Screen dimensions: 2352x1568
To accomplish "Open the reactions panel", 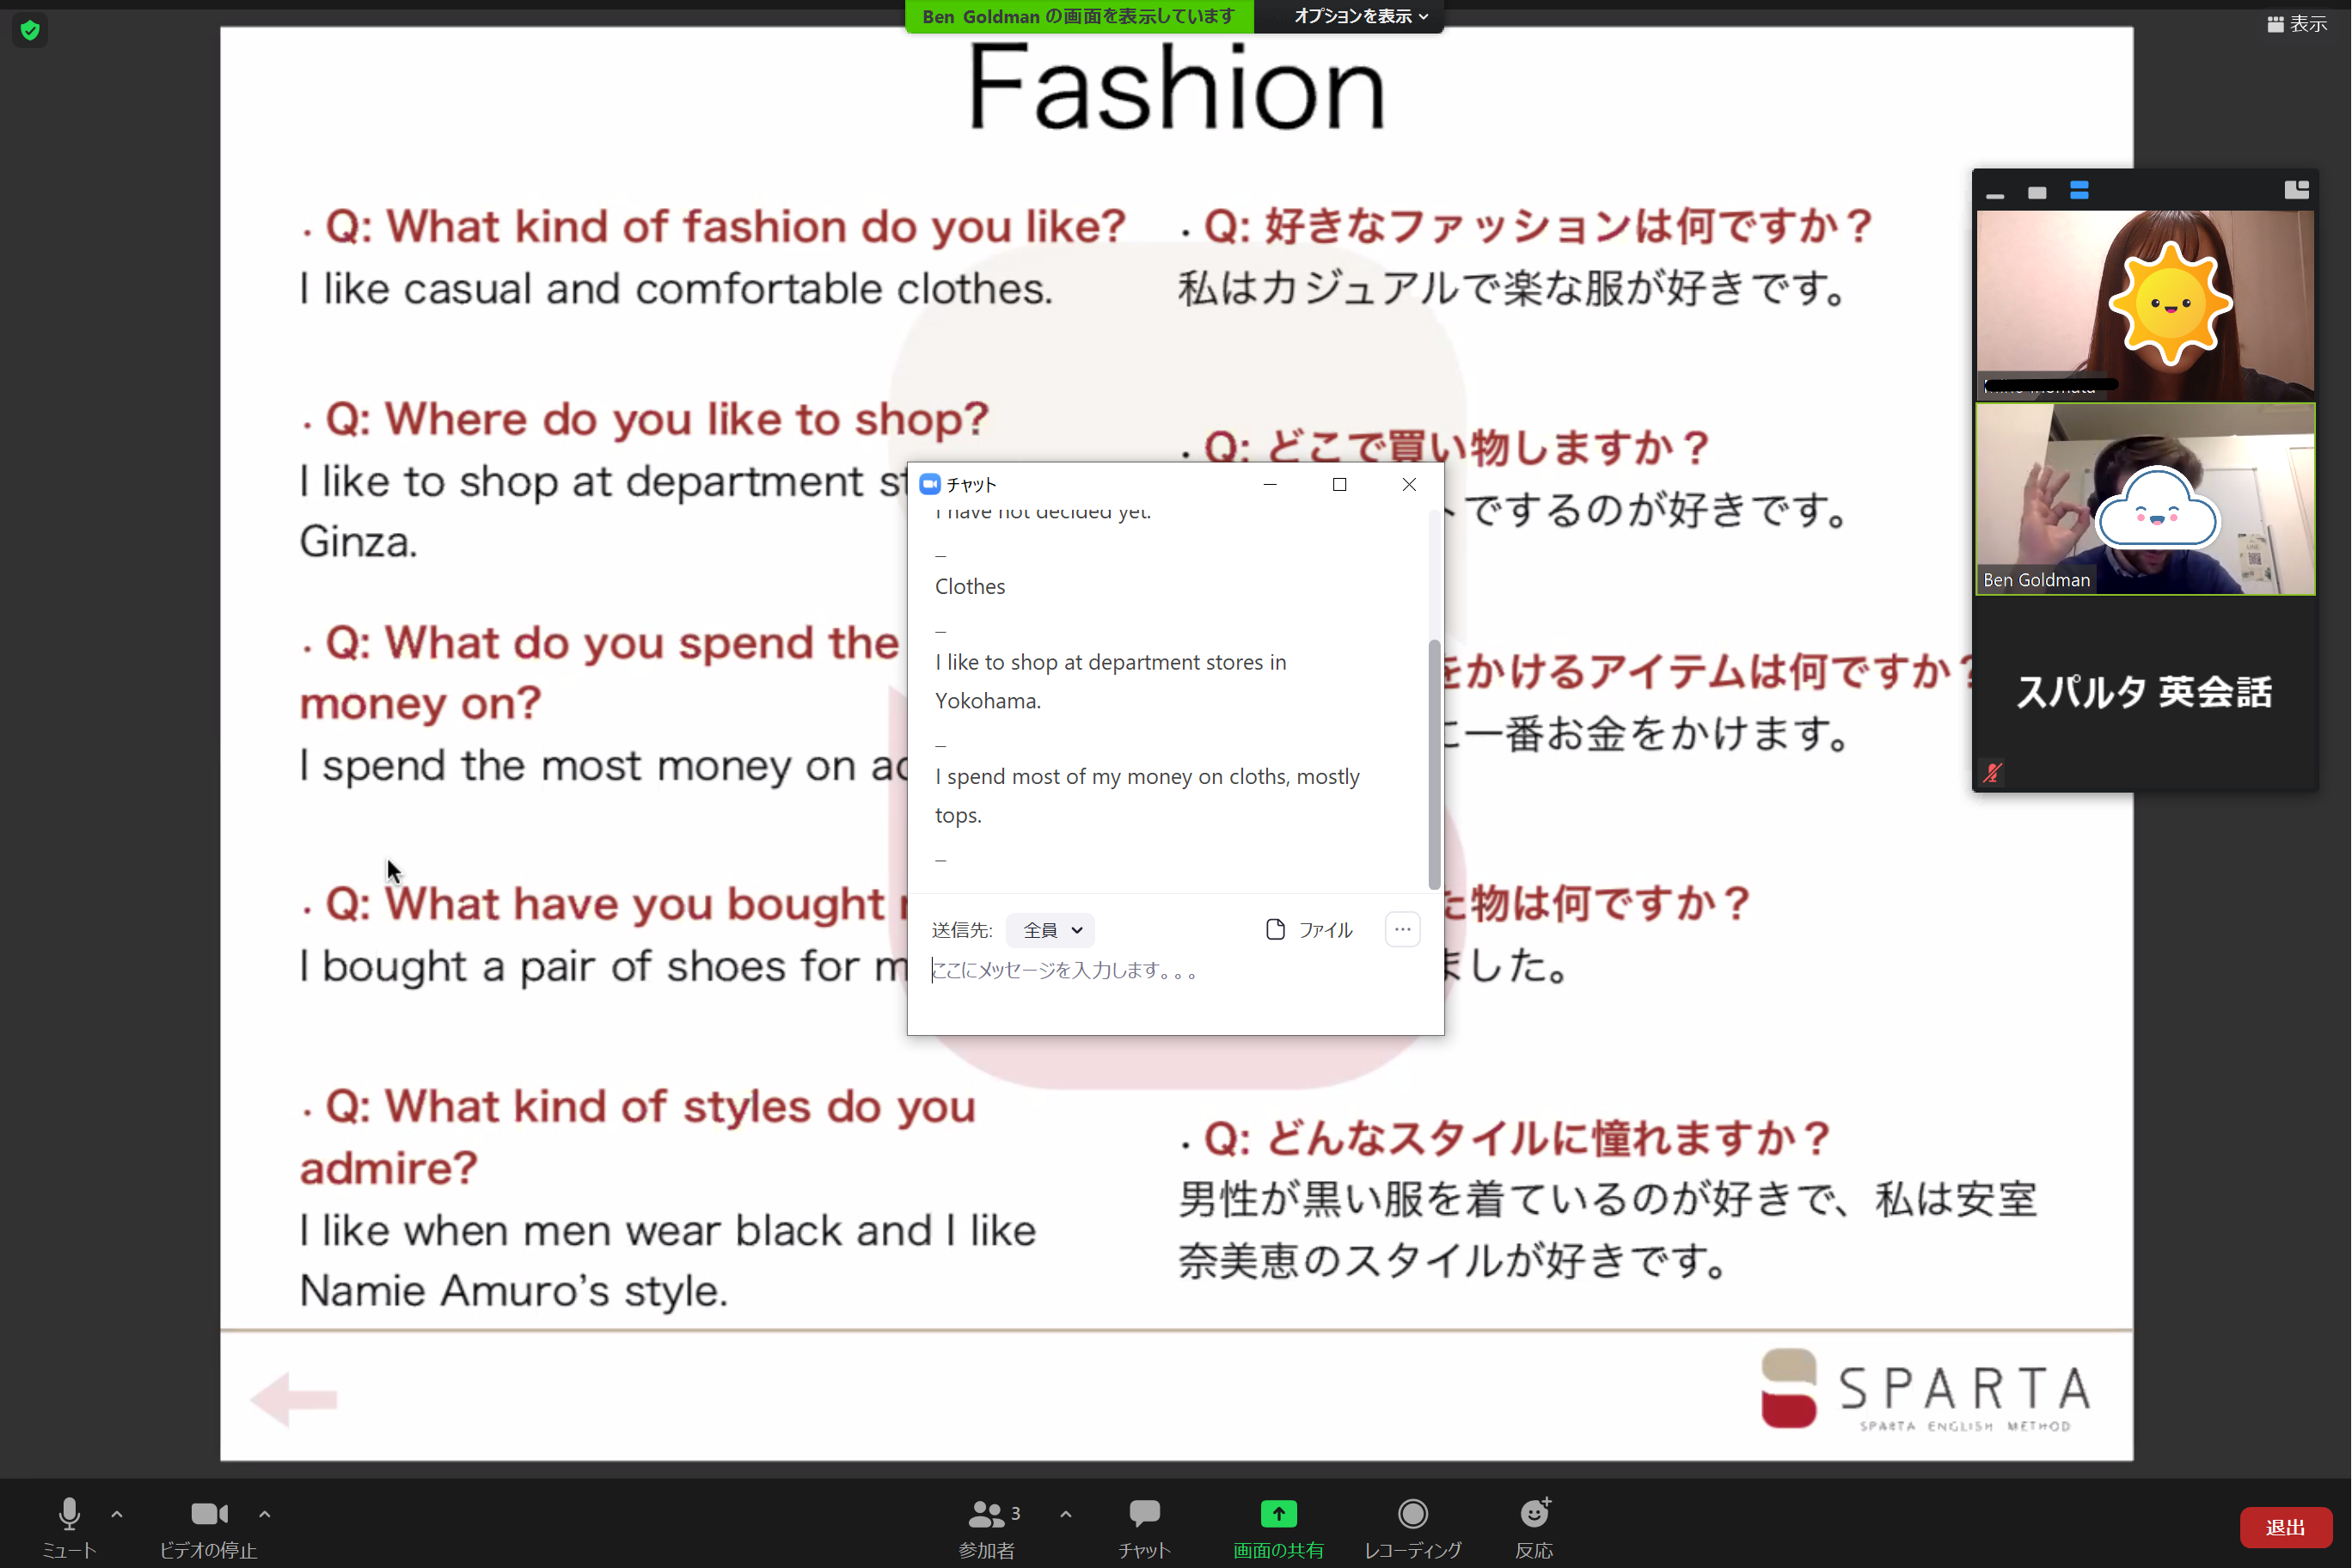I will tap(1533, 1513).
